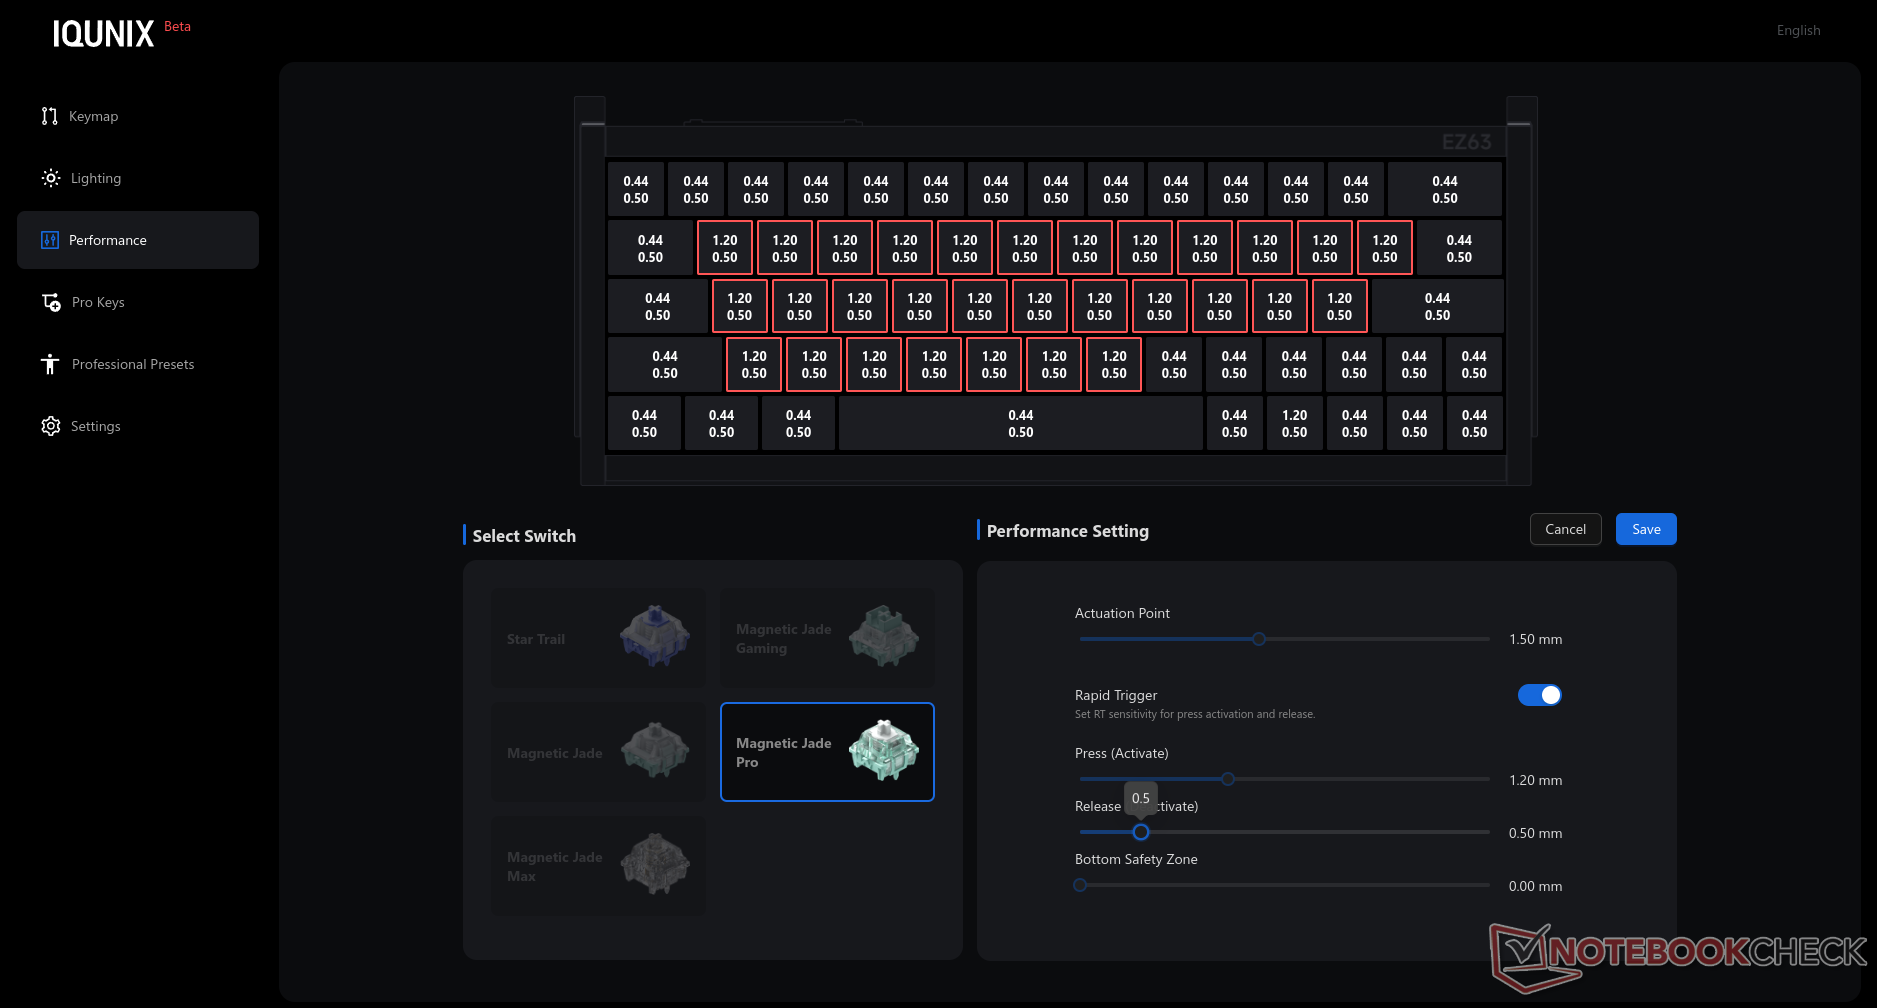Adjust the Actuation Point slider handle
The width and height of the screenshot is (1877, 1008).
(1259, 639)
